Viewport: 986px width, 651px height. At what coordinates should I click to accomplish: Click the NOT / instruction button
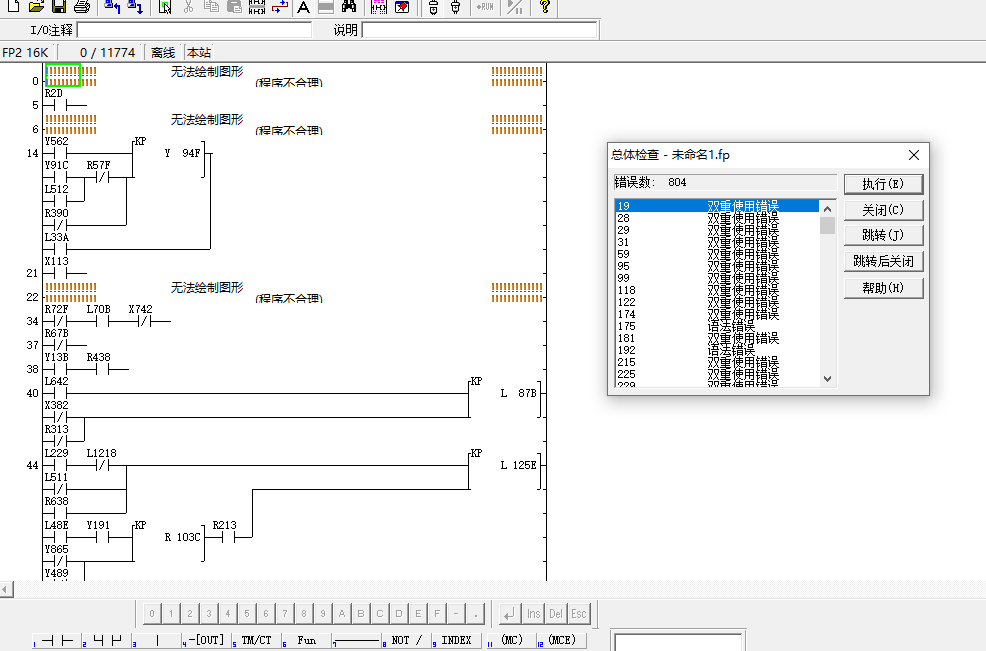[x=406, y=640]
